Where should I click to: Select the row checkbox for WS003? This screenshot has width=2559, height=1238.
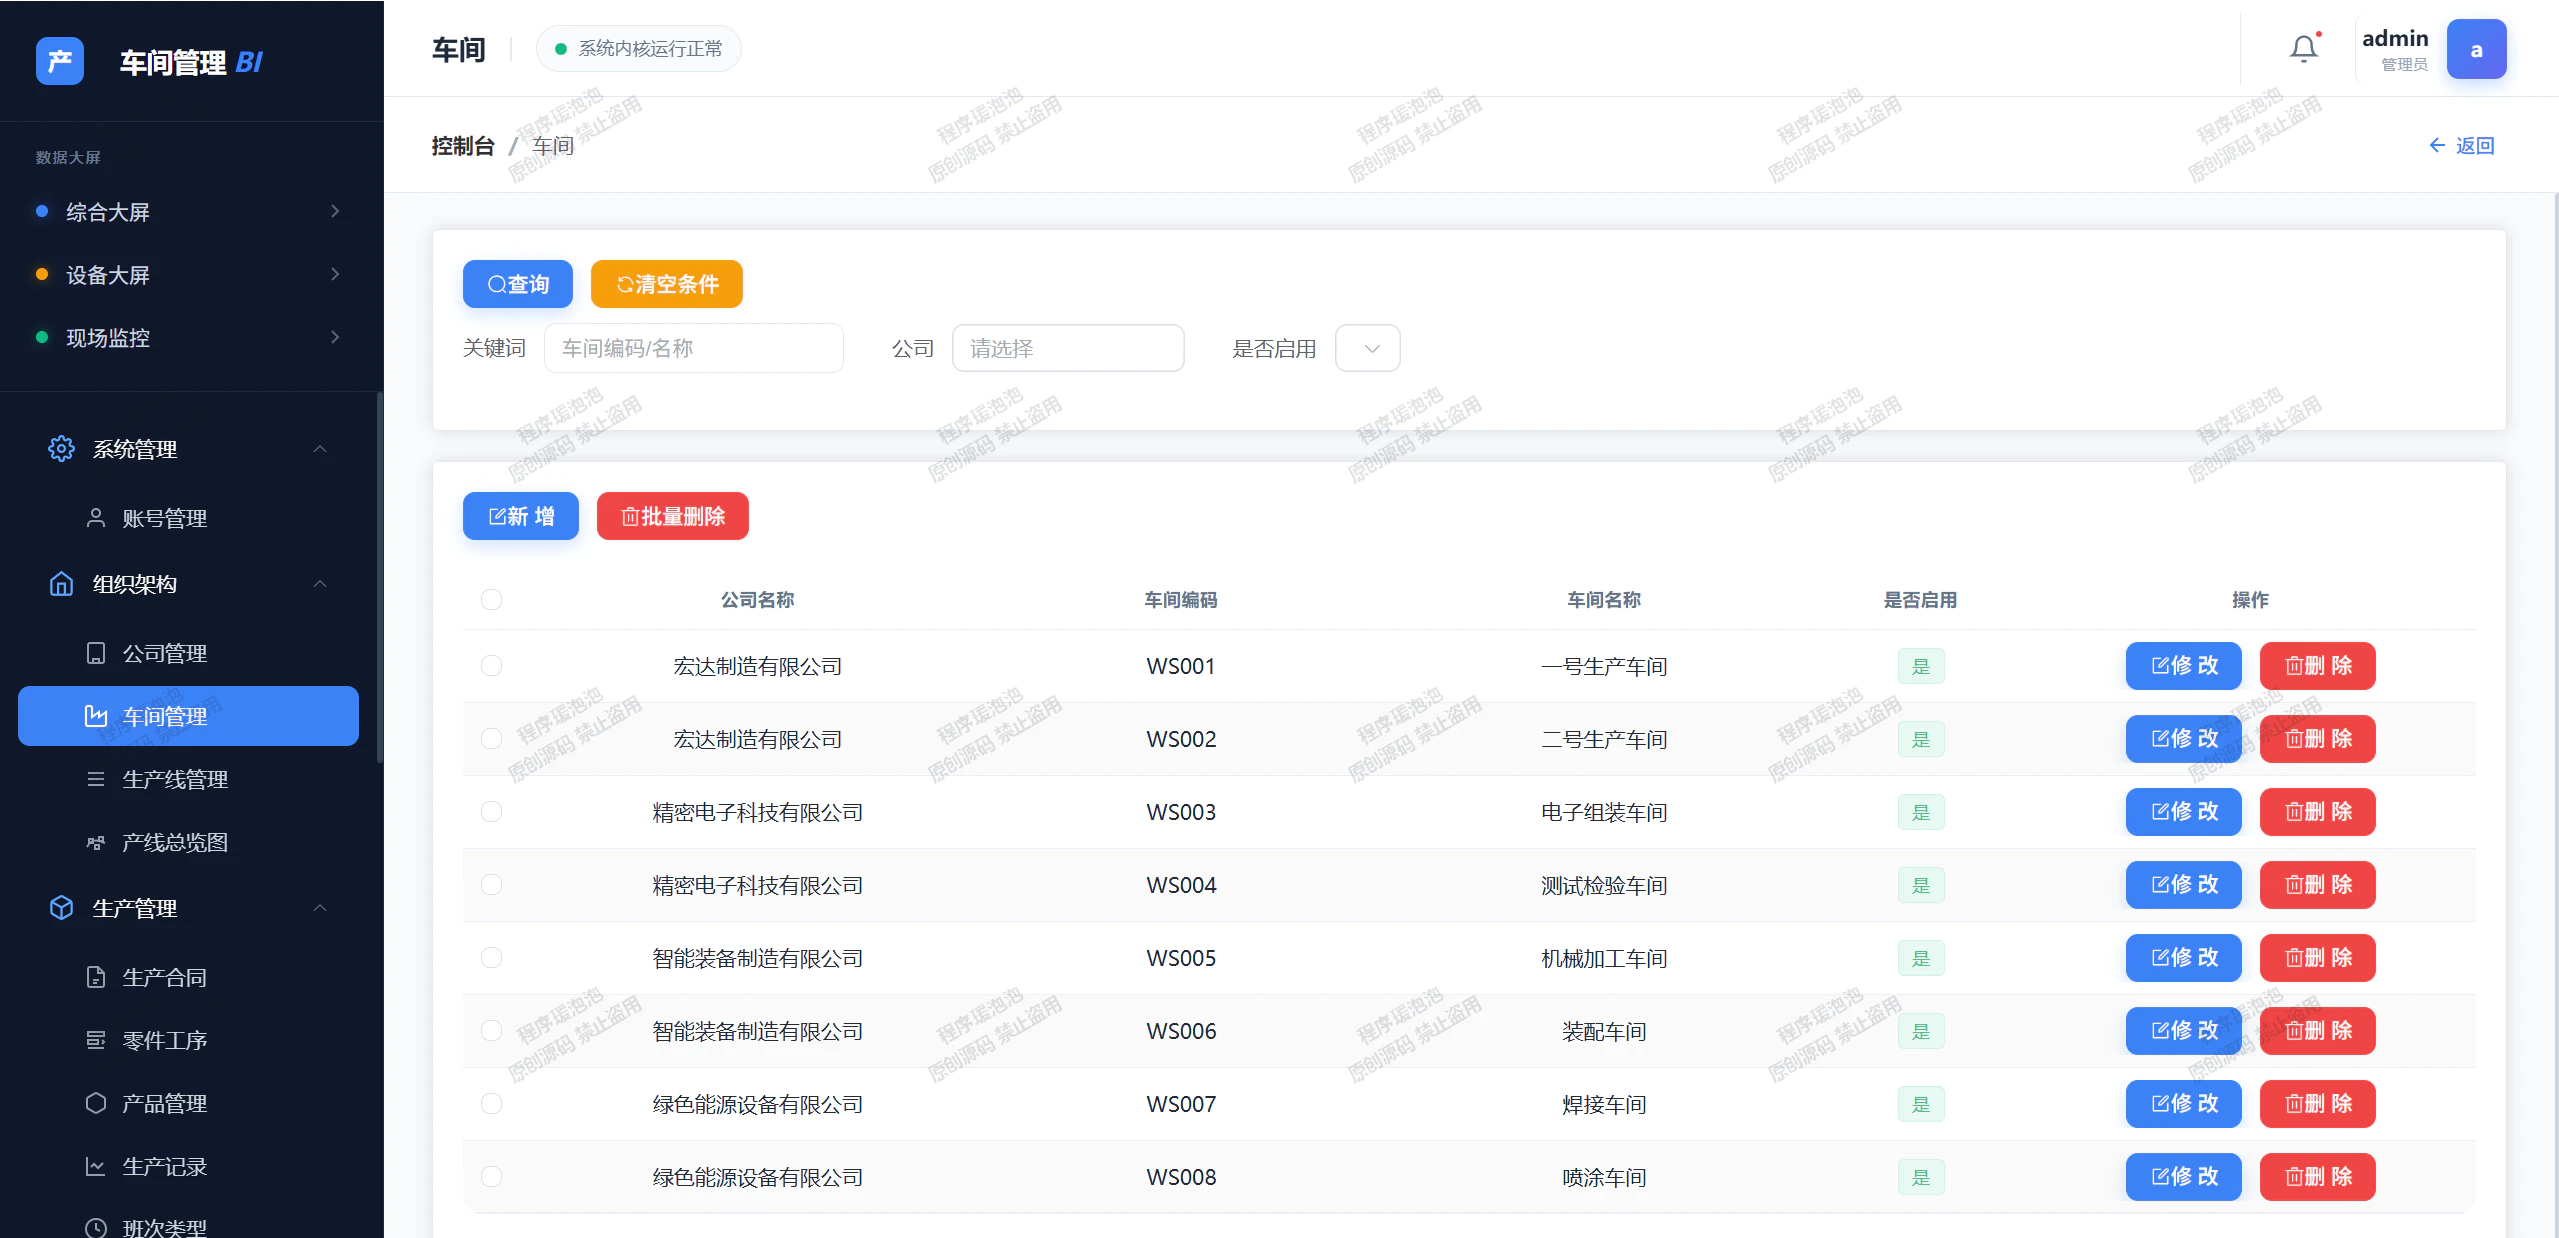point(491,811)
